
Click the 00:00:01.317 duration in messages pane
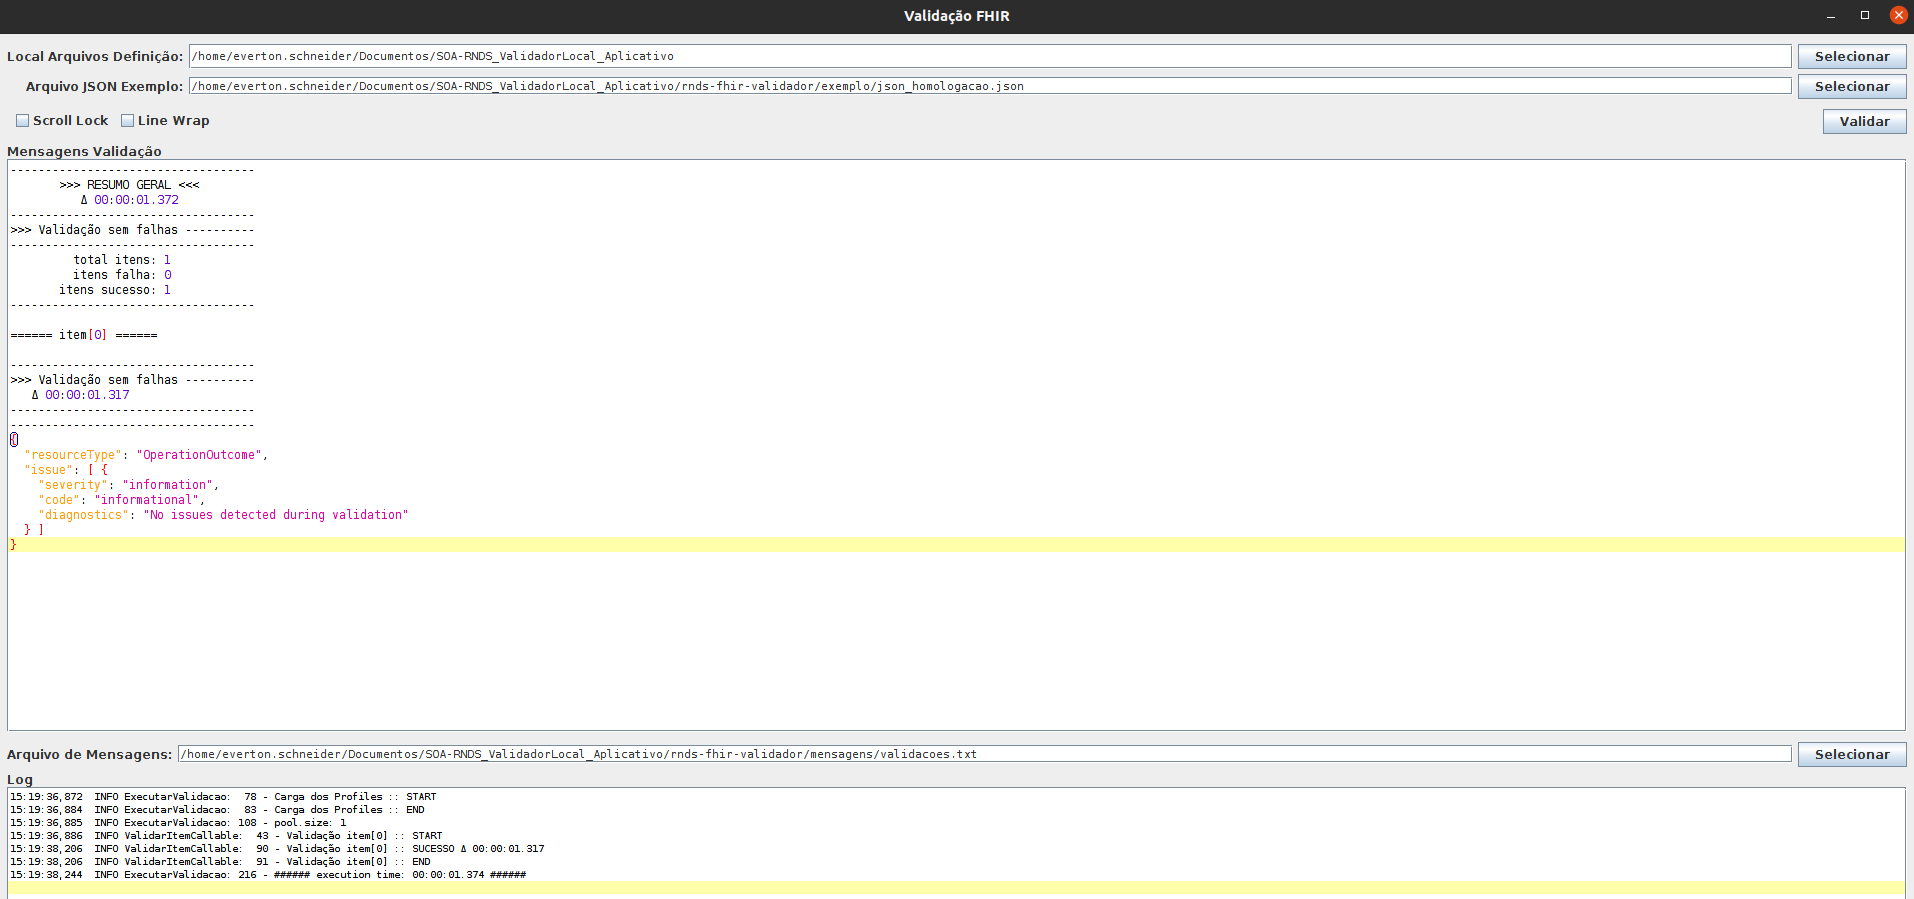click(87, 395)
